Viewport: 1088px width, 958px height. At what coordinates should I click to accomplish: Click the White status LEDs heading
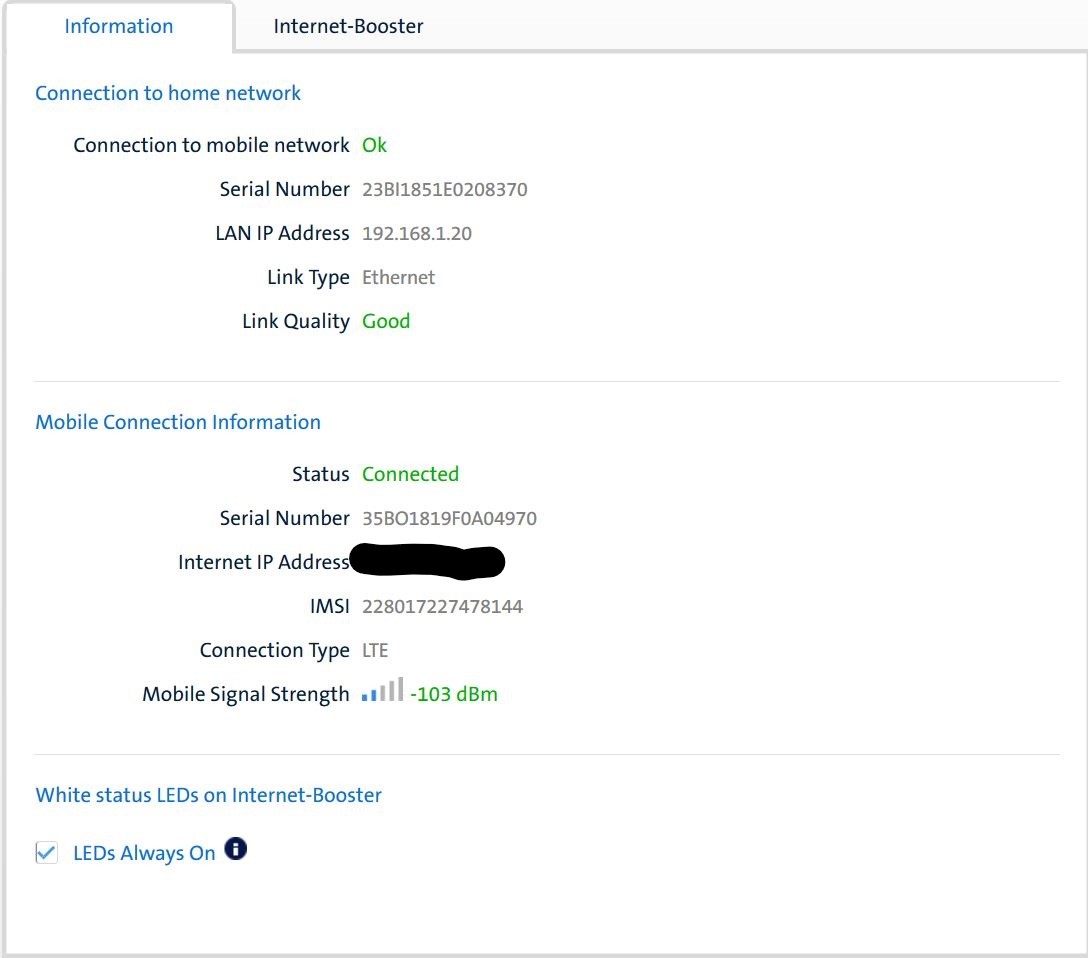[x=208, y=795]
